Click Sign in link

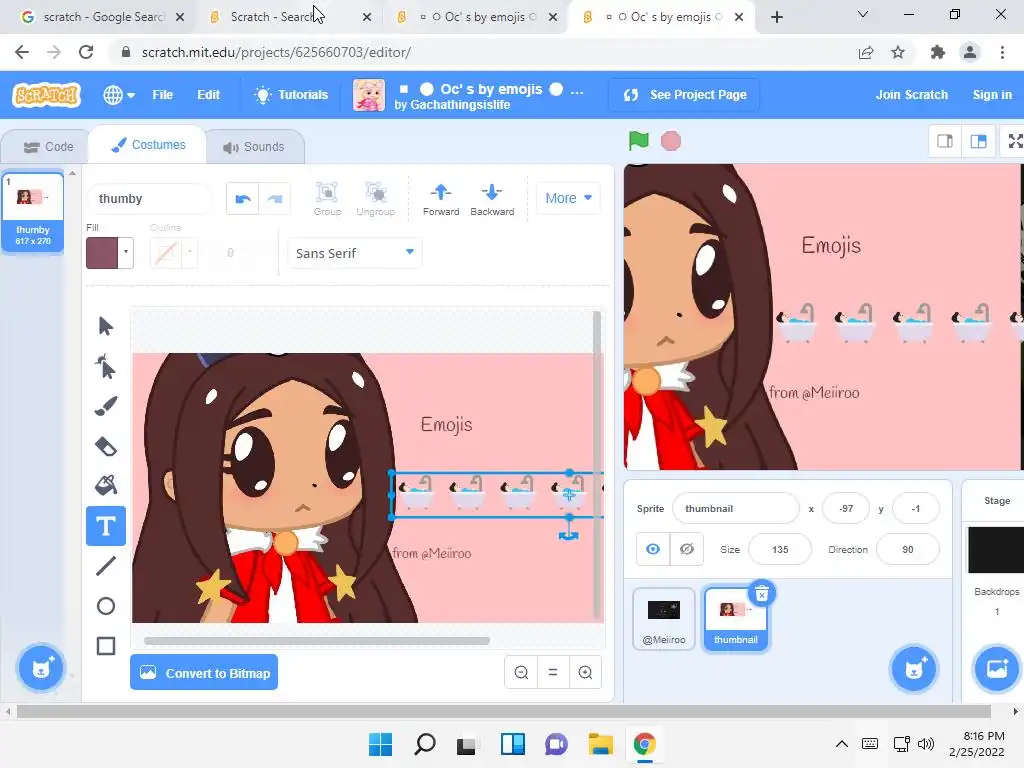point(992,95)
